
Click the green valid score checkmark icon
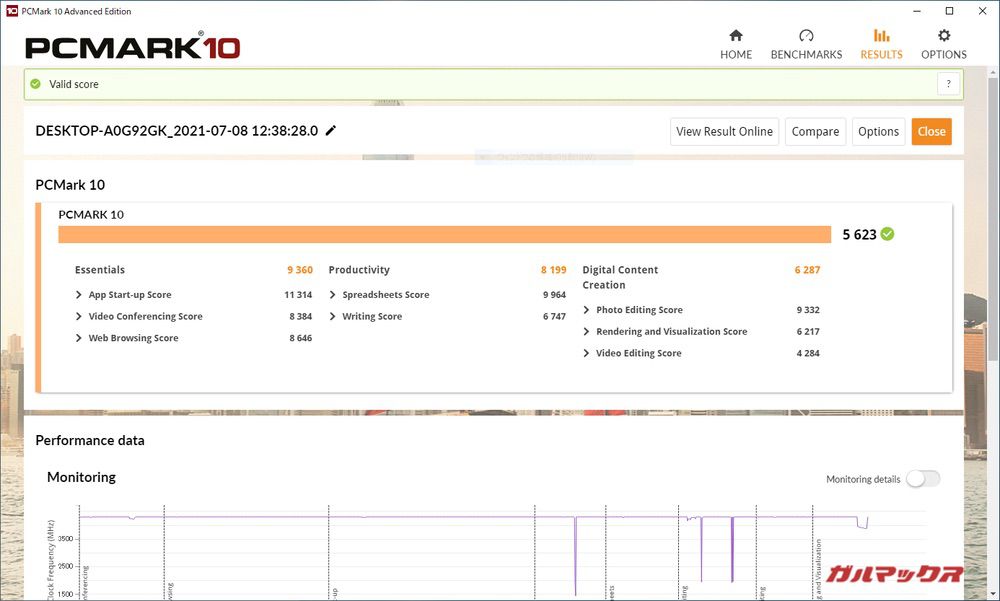tap(36, 85)
